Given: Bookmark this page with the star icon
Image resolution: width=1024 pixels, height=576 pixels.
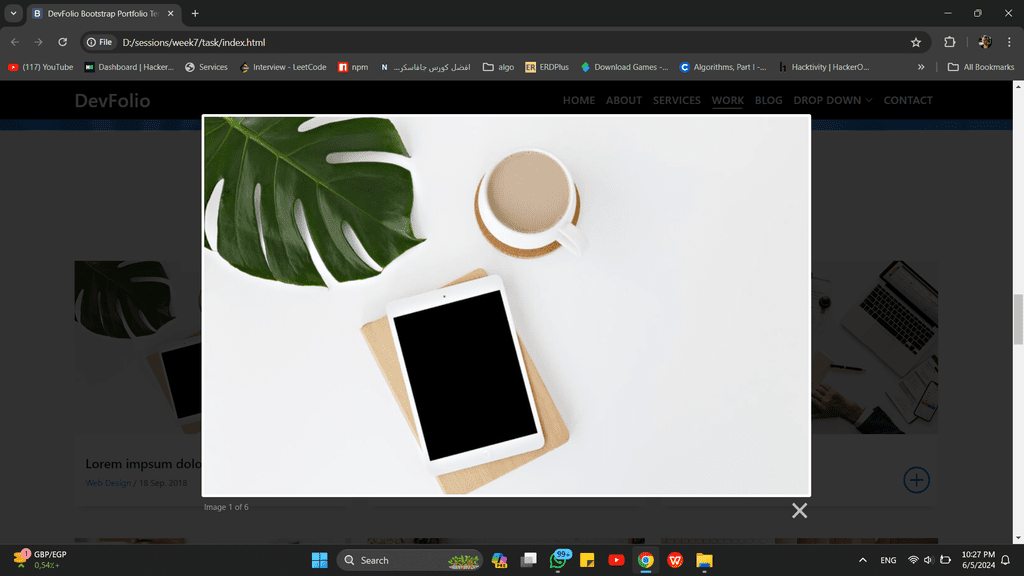Looking at the screenshot, I should tap(916, 42).
